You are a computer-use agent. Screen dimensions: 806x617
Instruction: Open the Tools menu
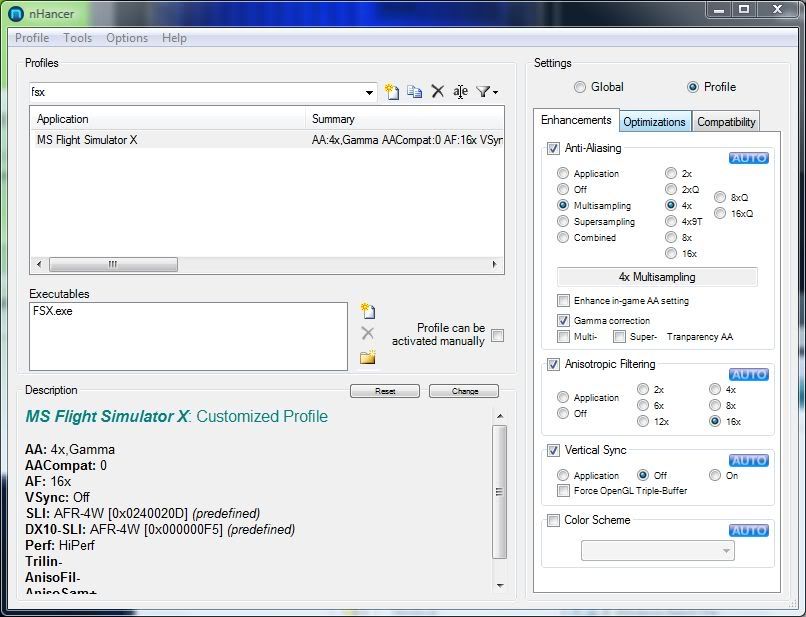(77, 38)
